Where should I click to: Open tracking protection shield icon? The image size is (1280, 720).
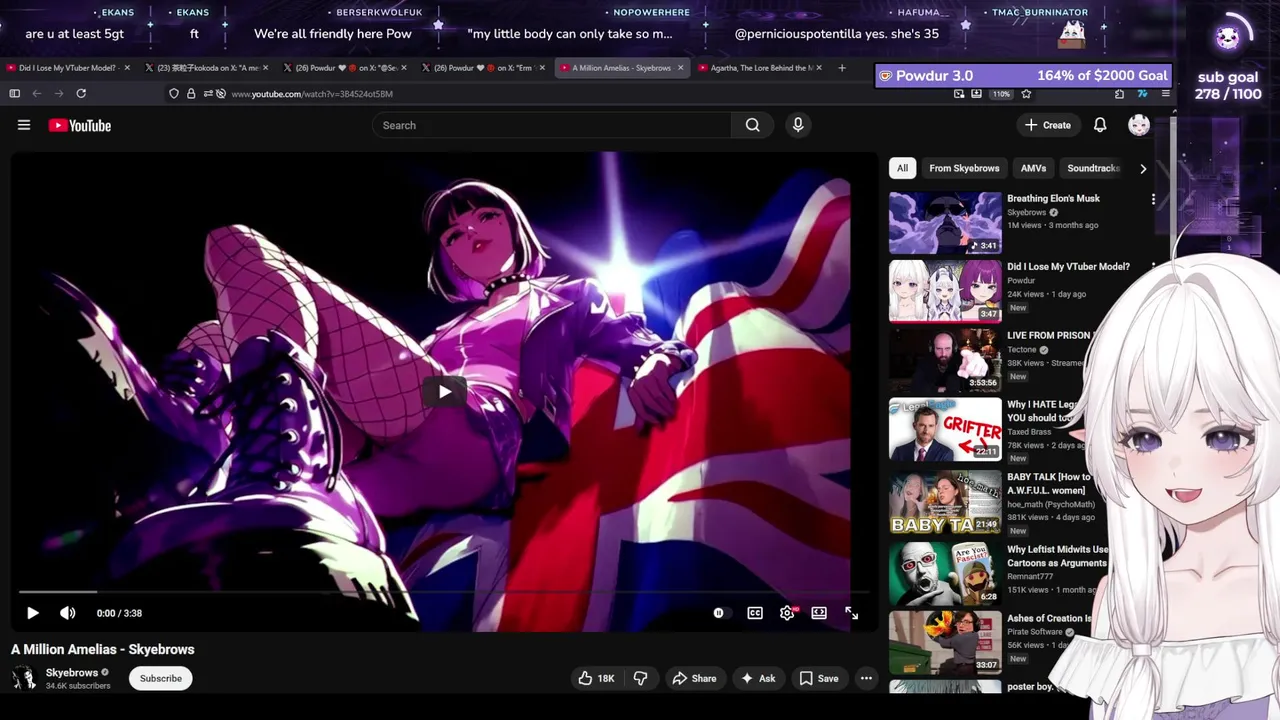pos(174,93)
